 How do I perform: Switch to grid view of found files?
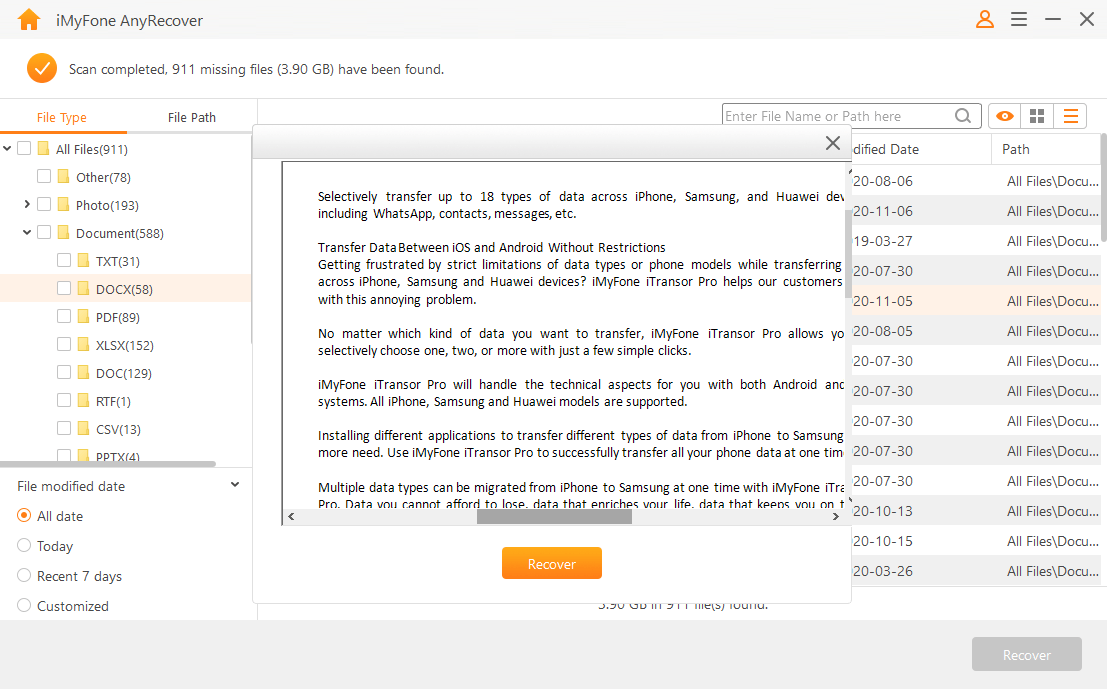(x=1037, y=115)
